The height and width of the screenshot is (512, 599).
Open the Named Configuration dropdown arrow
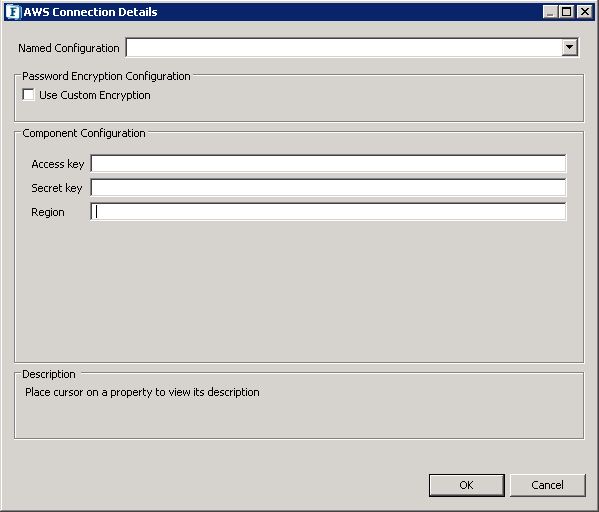[x=569, y=48]
